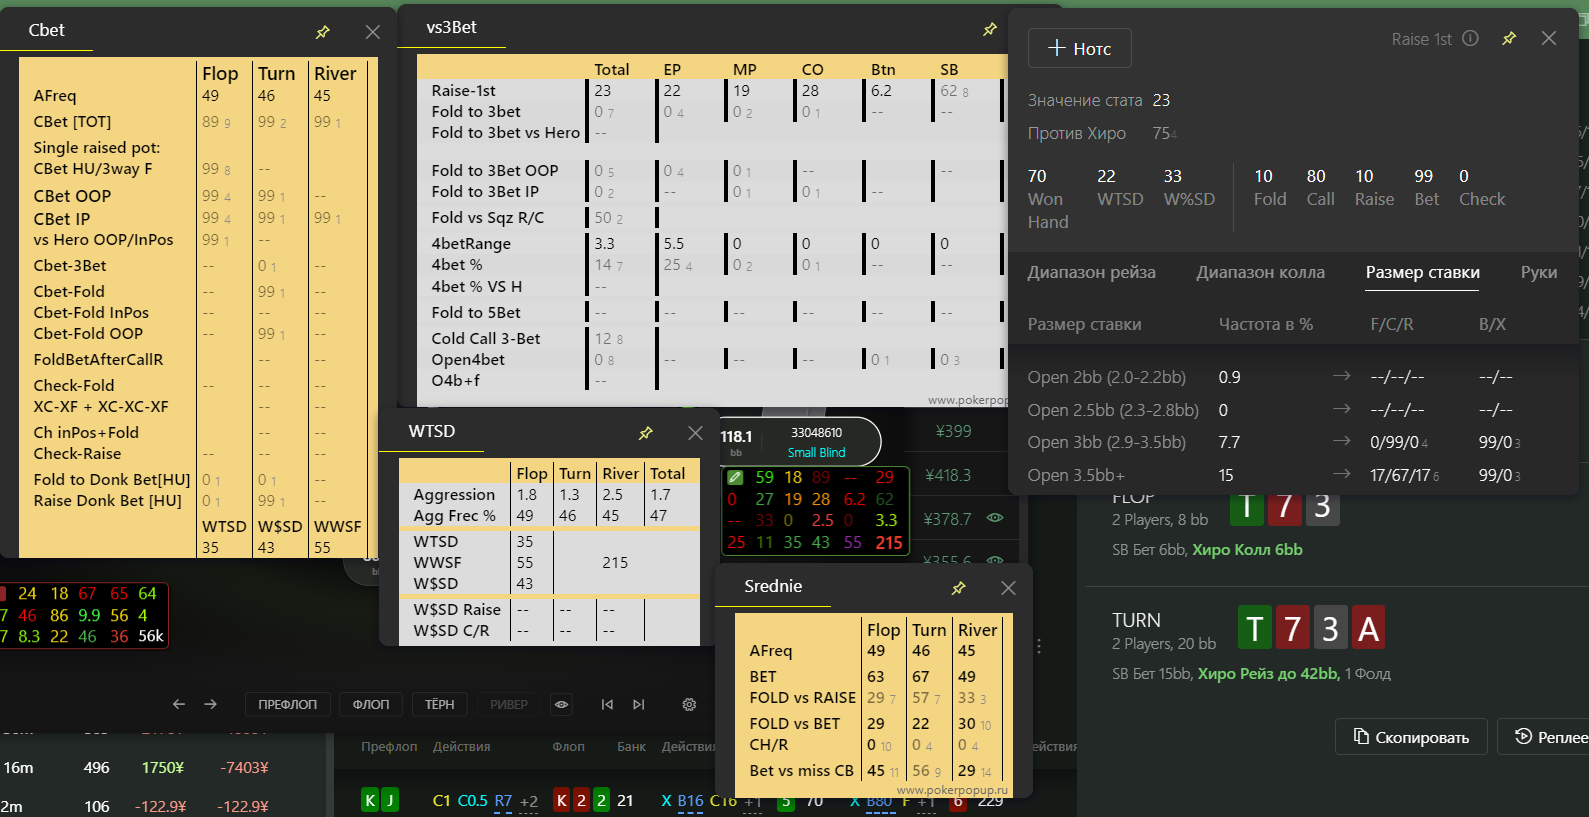Click Хиро Рейз до 42bb action
This screenshot has width=1589, height=817.
(x=1268, y=673)
